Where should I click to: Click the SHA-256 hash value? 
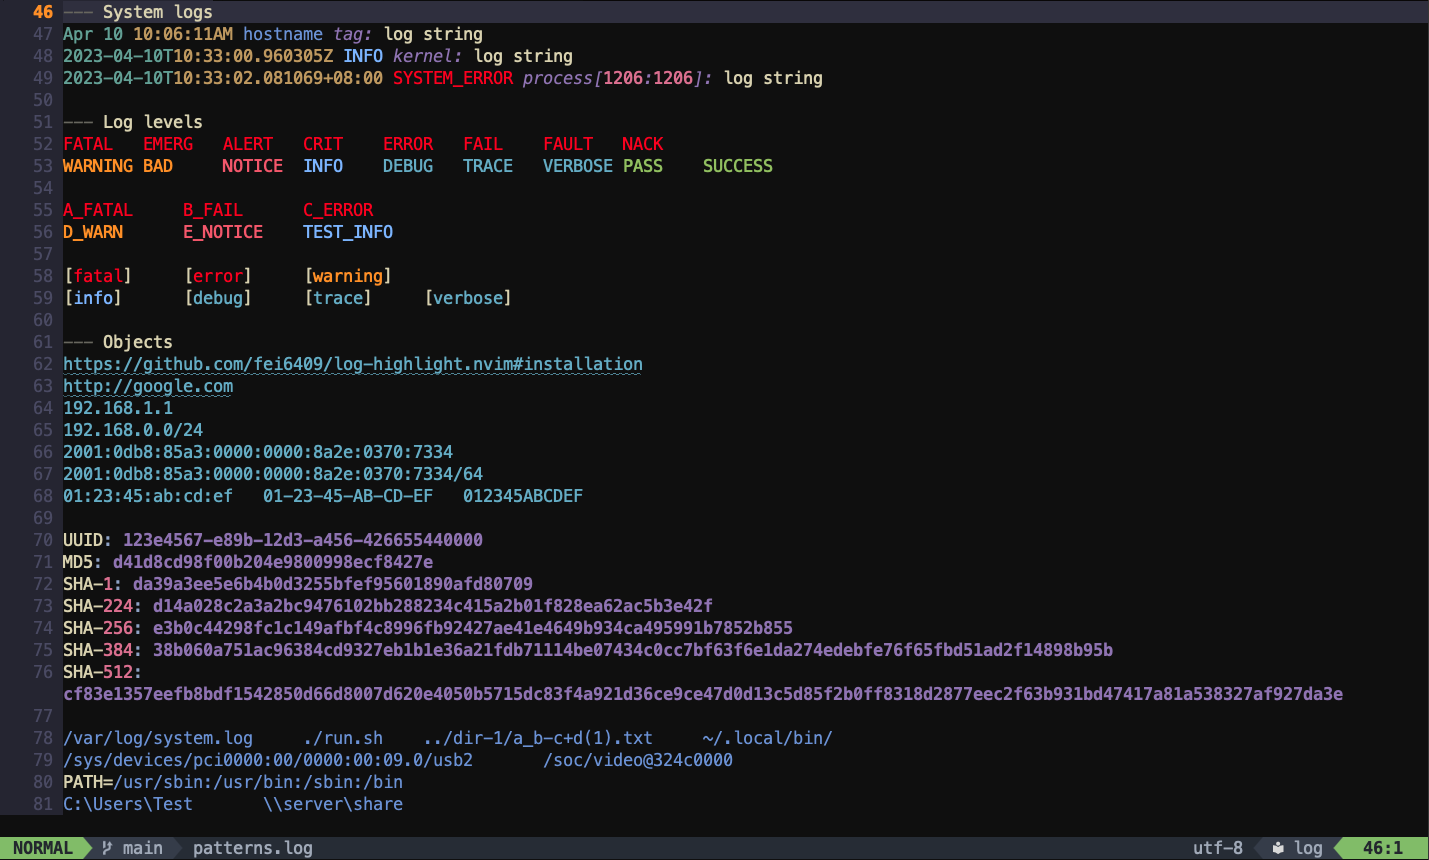[473, 628]
